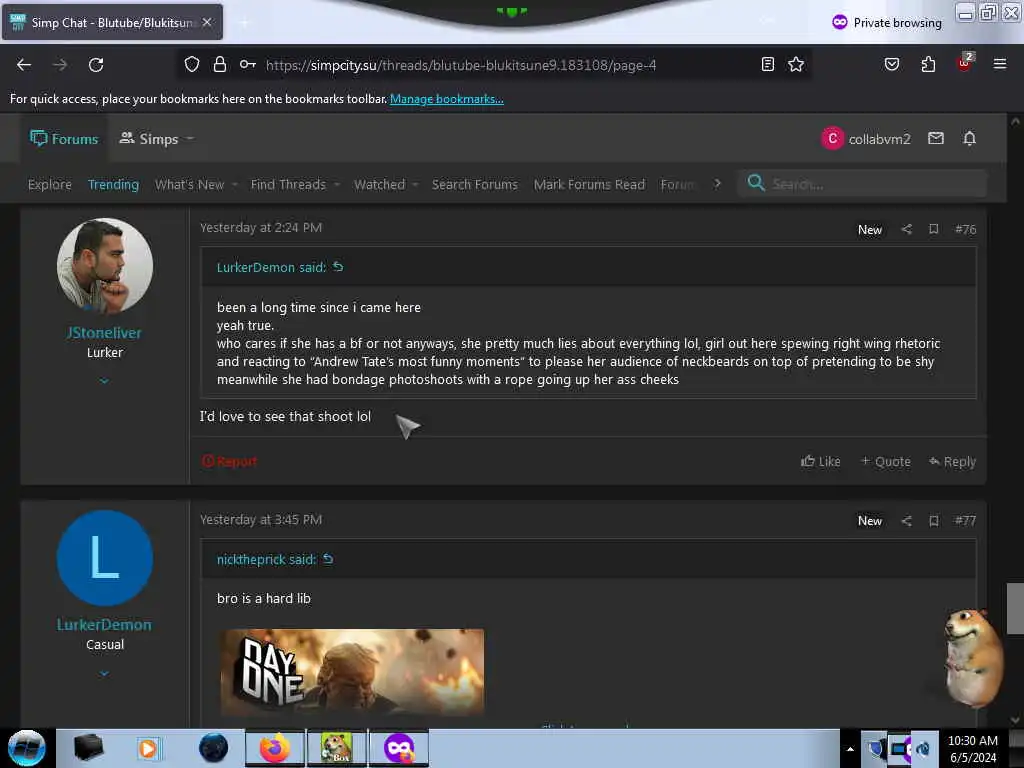
Task: Open the uBlock extension icon with badge
Action: [x=965, y=63]
